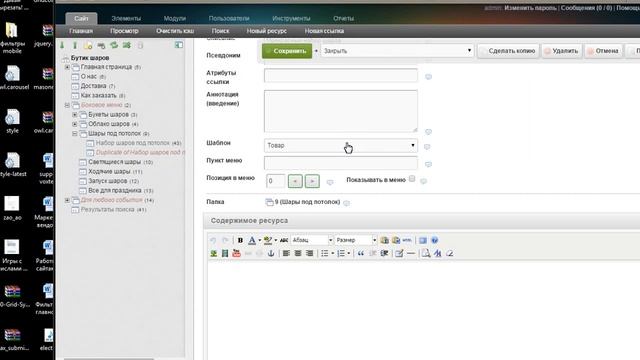
Task: Apply strikethrough ABC formatting
Action: tap(284, 240)
